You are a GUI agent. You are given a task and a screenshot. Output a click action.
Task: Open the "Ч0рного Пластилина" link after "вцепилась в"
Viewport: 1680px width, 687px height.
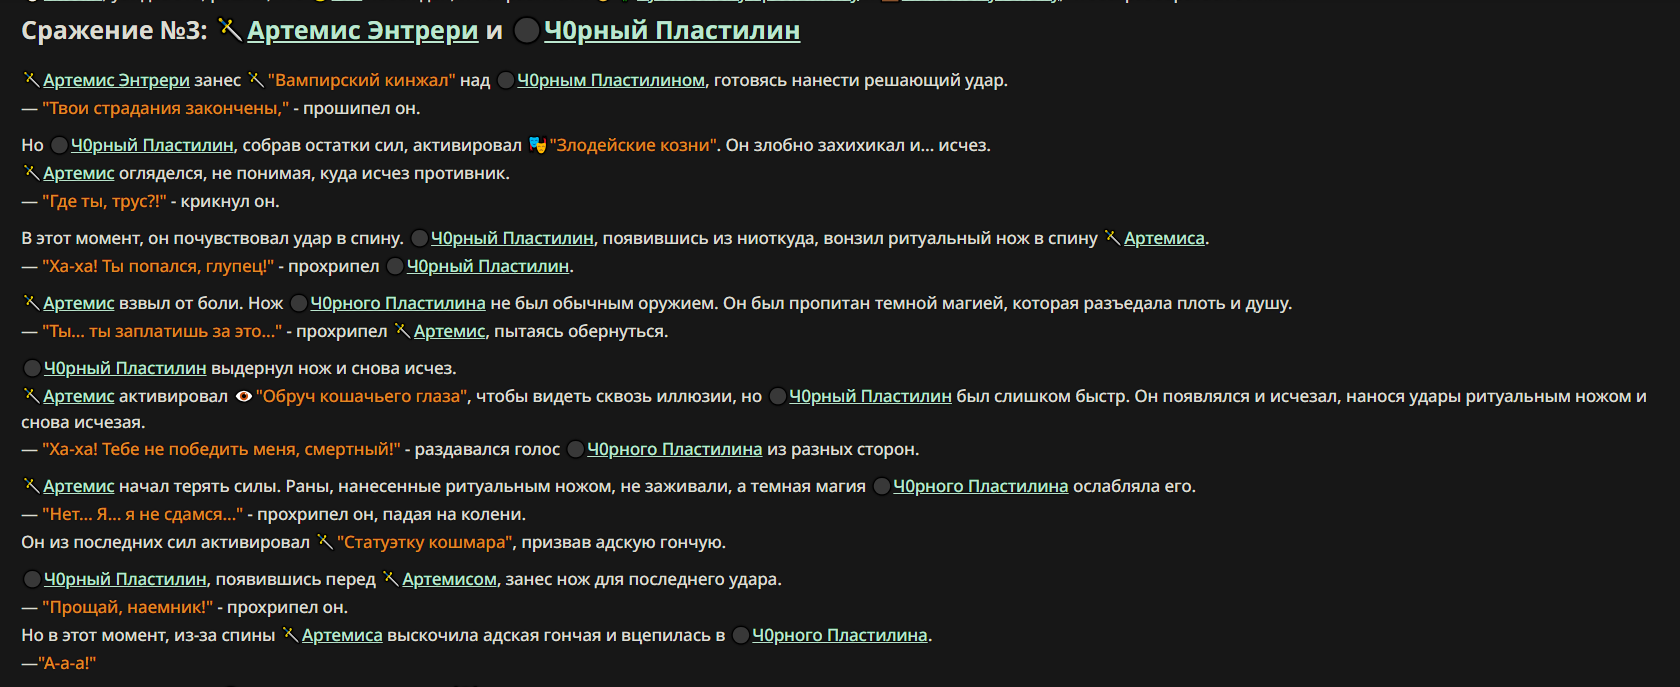840,635
